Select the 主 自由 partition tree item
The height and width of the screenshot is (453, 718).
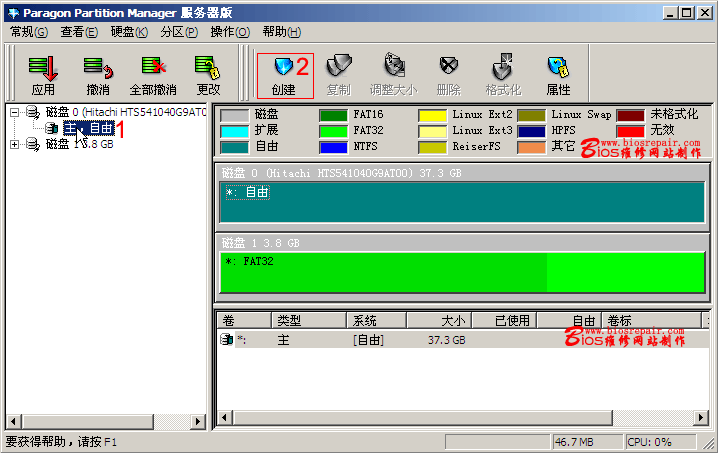coord(88,128)
